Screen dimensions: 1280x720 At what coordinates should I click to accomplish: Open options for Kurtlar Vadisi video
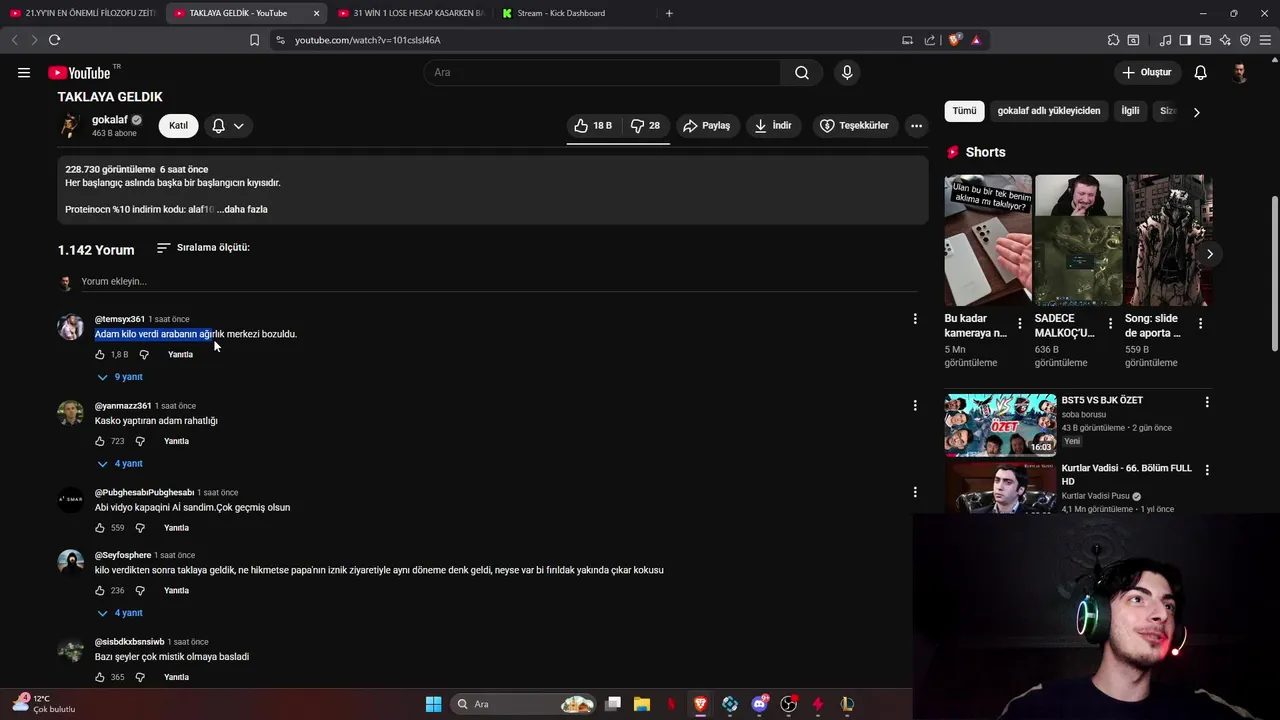[x=1207, y=470]
